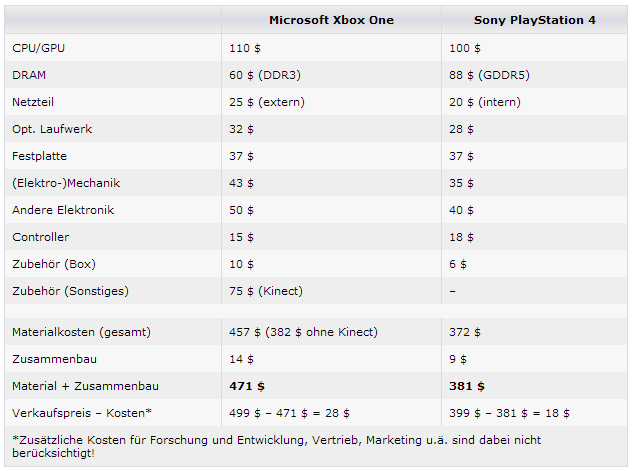The height and width of the screenshot is (471, 635).
Task: Click the Materialkosten (gesamt) label
Action: pos(81,332)
